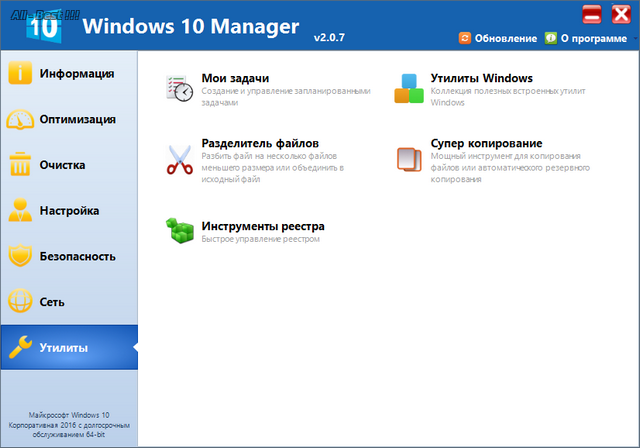
Task: Open Мои задачи checklist clock icon
Action: click(179, 88)
